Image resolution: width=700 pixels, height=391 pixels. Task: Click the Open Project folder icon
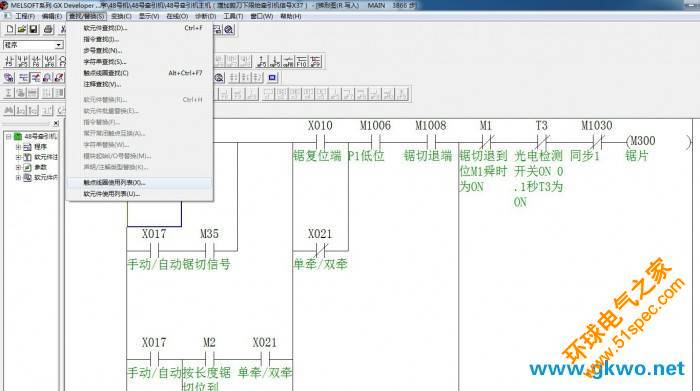21,30
